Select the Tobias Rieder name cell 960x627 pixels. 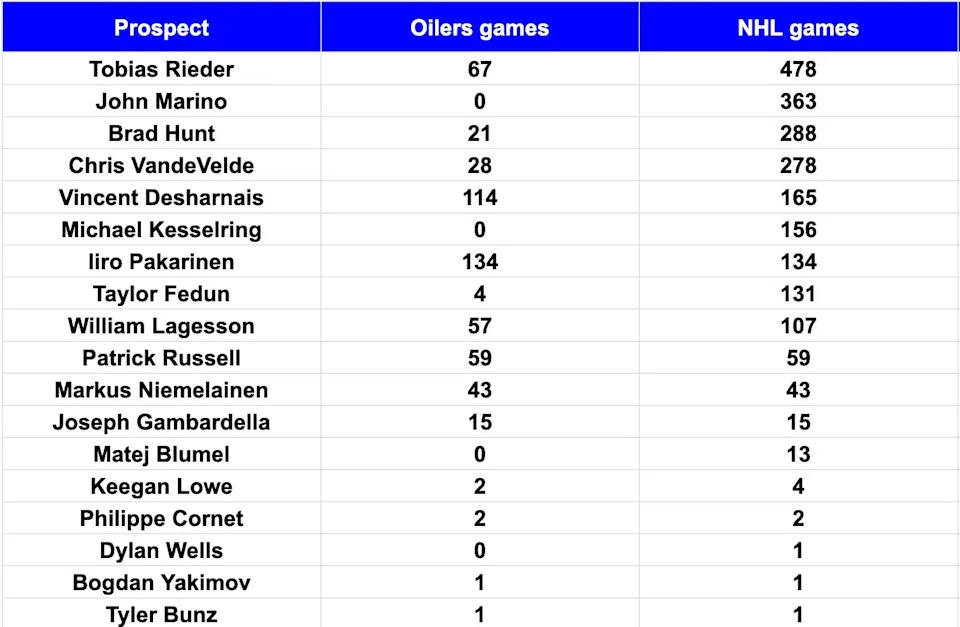[161, 69]
